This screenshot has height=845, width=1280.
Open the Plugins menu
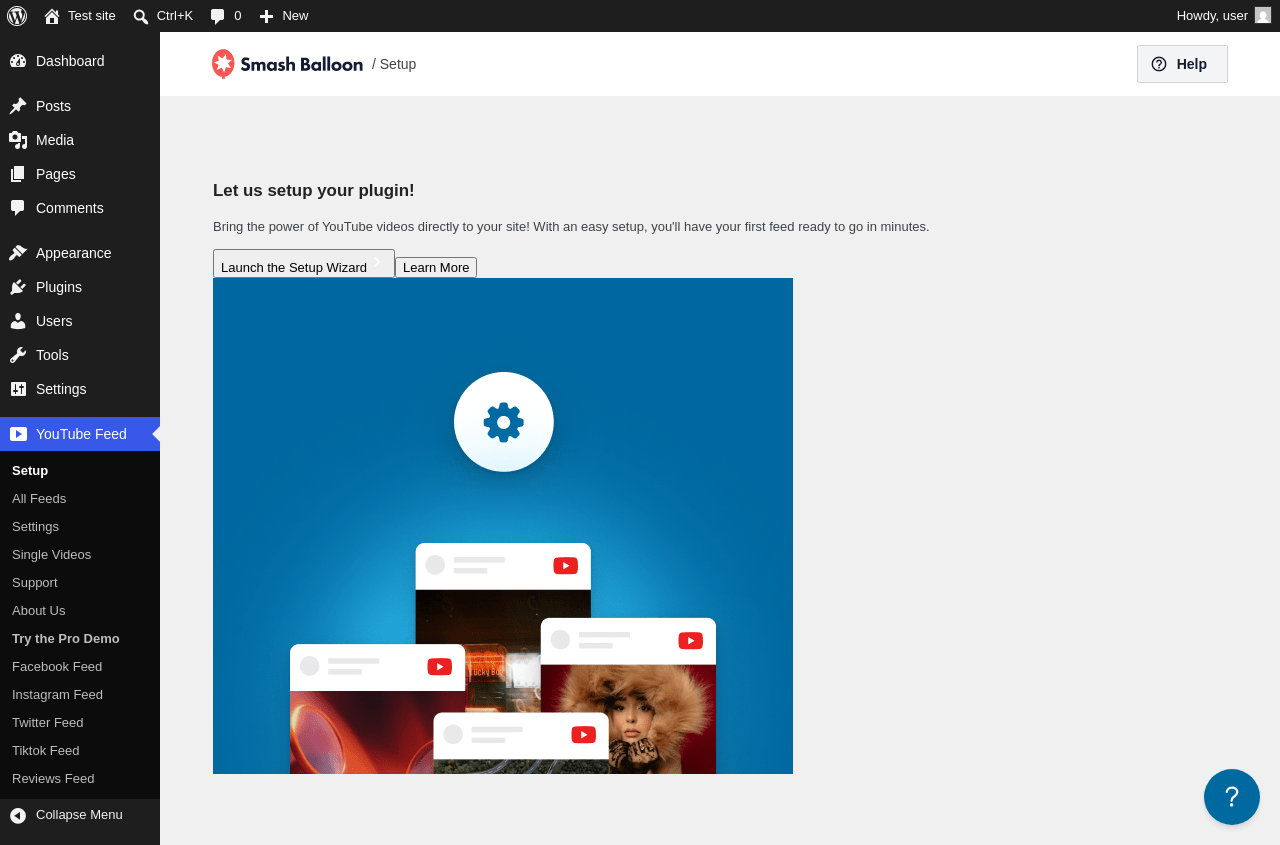point(80,287)
